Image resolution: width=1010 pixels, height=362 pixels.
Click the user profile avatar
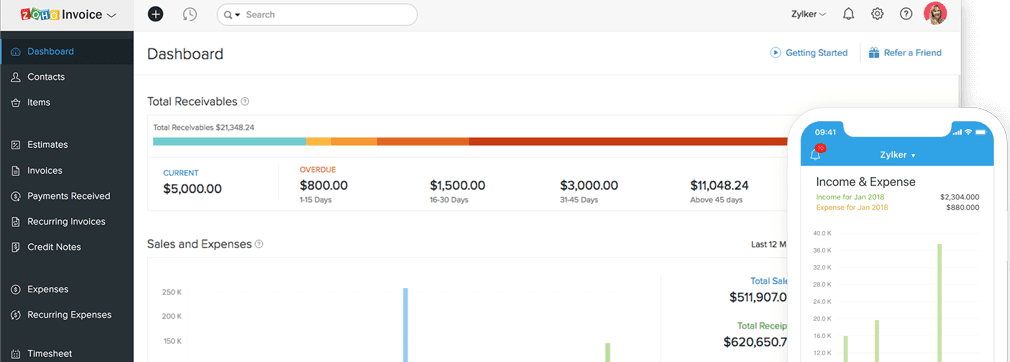pos(935,14)
